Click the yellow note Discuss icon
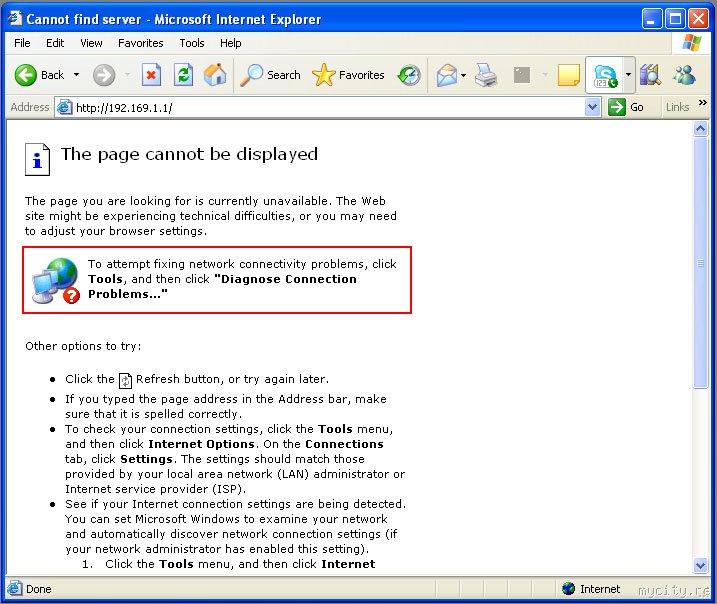 coord(569,75)
